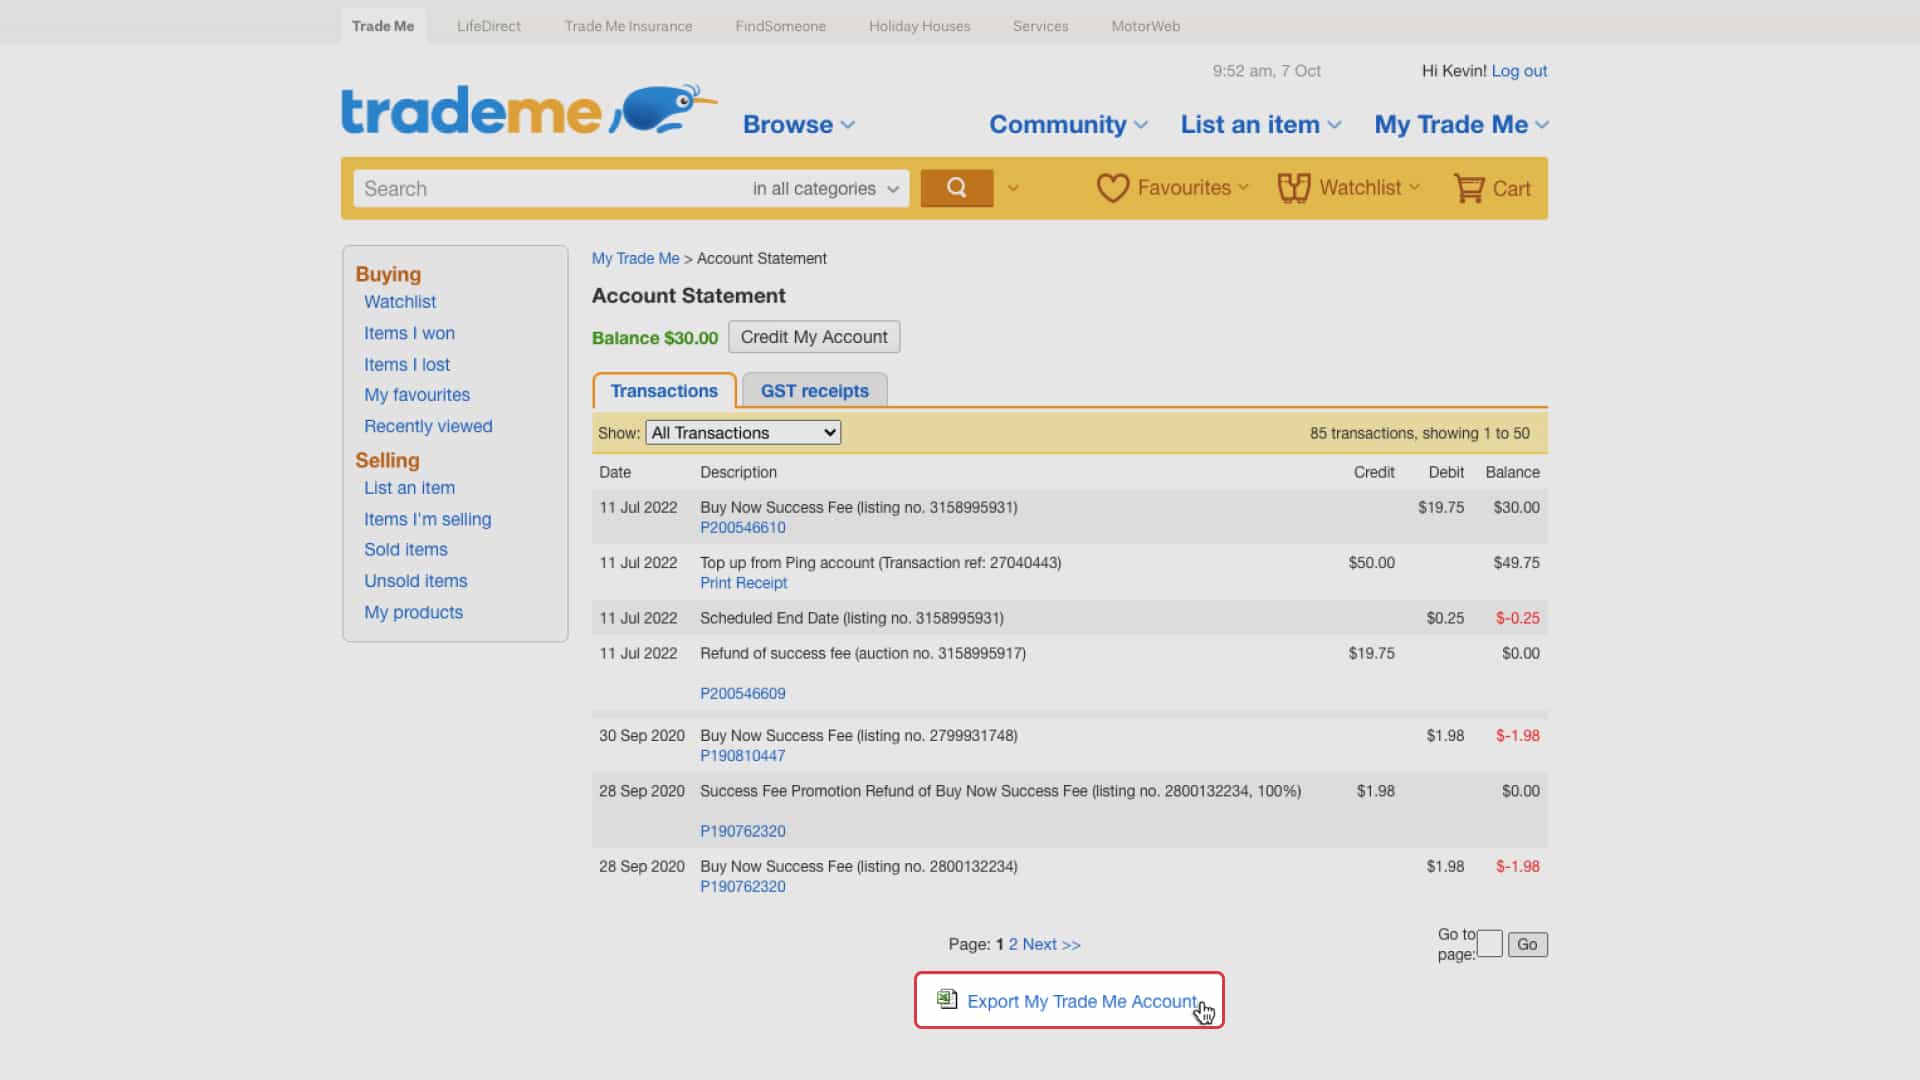Click the magnifying glass search button
Screen dimensions: 1920x1080
[x=956, y=188]
